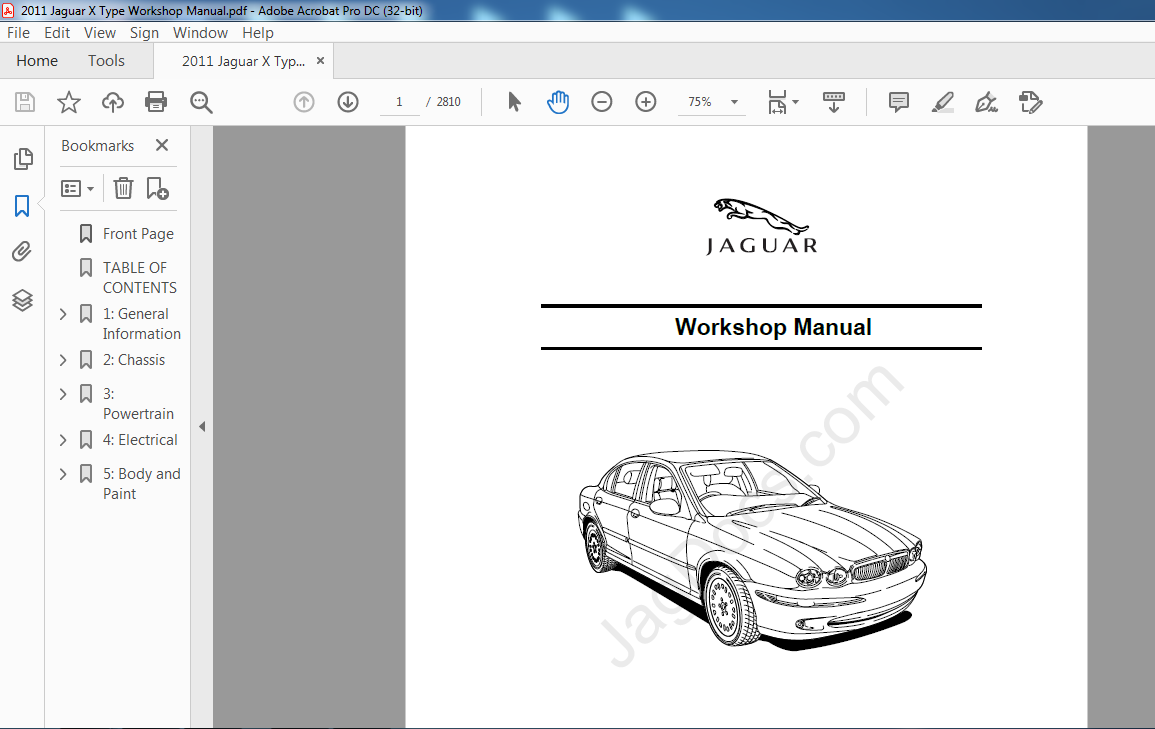This screenshot has height=729, width=1155.
Task: Toggle Bookmarks panel icon in sidebar
Action: pyautogui.click(x=22, y=205)
